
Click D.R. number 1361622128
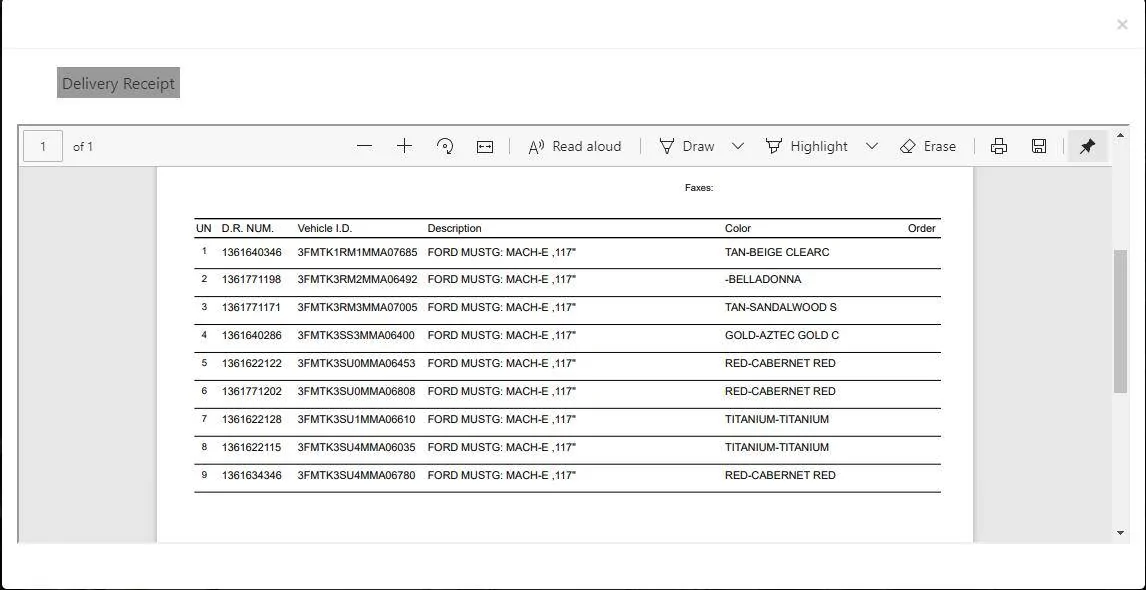[x=251, y=419]
